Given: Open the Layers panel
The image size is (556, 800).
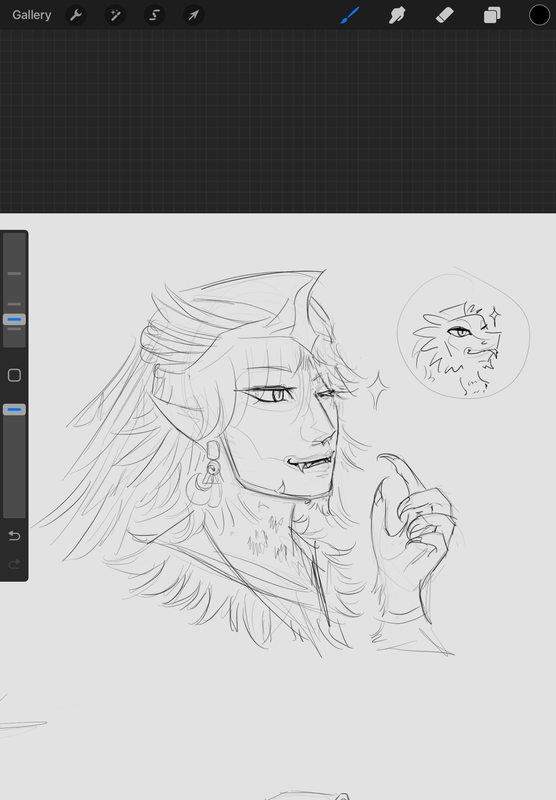Looking at the screenshot, I should pyautogui.click(x=492, y=15).
